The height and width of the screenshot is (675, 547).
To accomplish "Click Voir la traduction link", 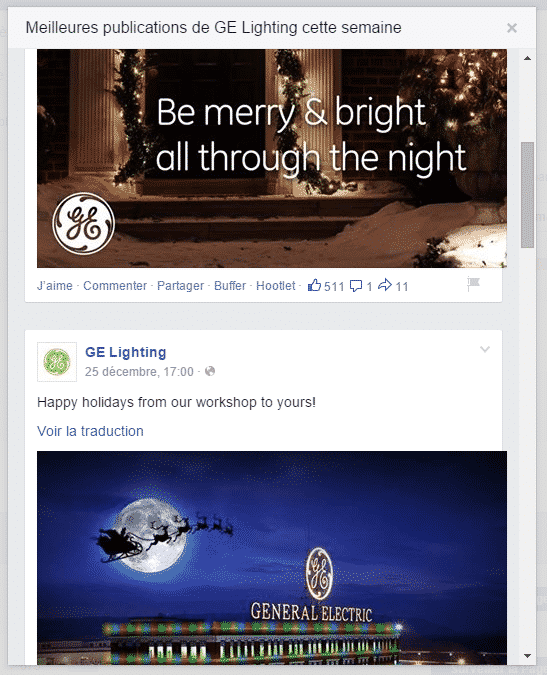I will pyautogui.click(x=90, y=431).
